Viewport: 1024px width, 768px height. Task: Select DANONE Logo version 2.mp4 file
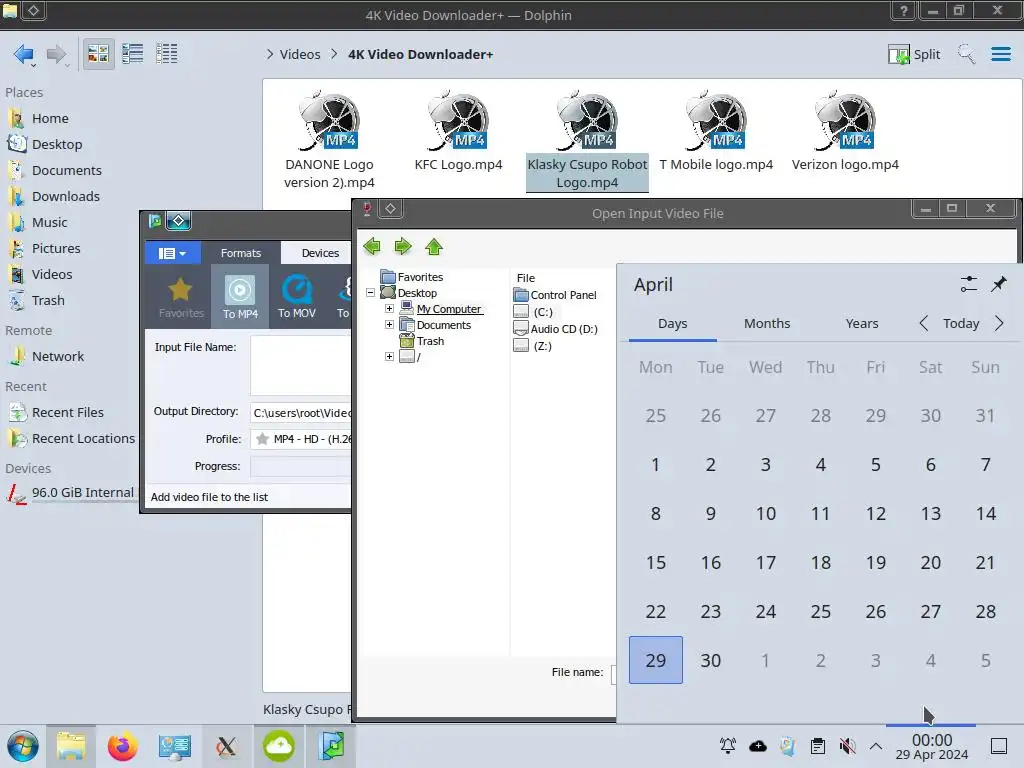(329, 140)
